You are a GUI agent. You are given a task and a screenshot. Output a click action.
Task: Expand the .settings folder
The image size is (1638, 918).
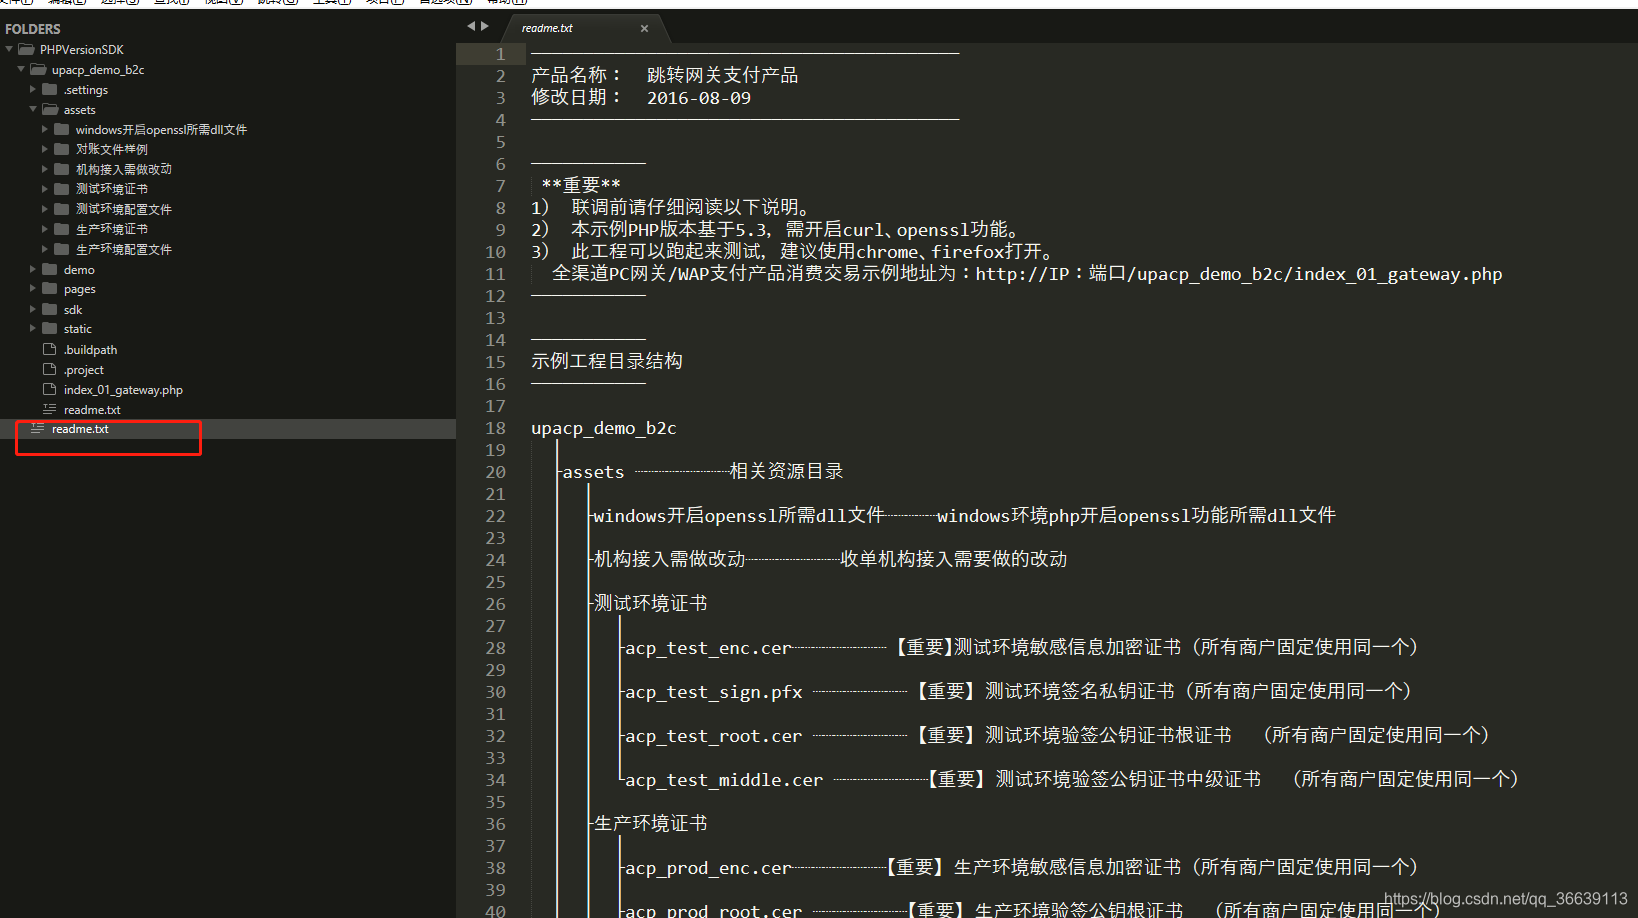[x=33, y=89]
